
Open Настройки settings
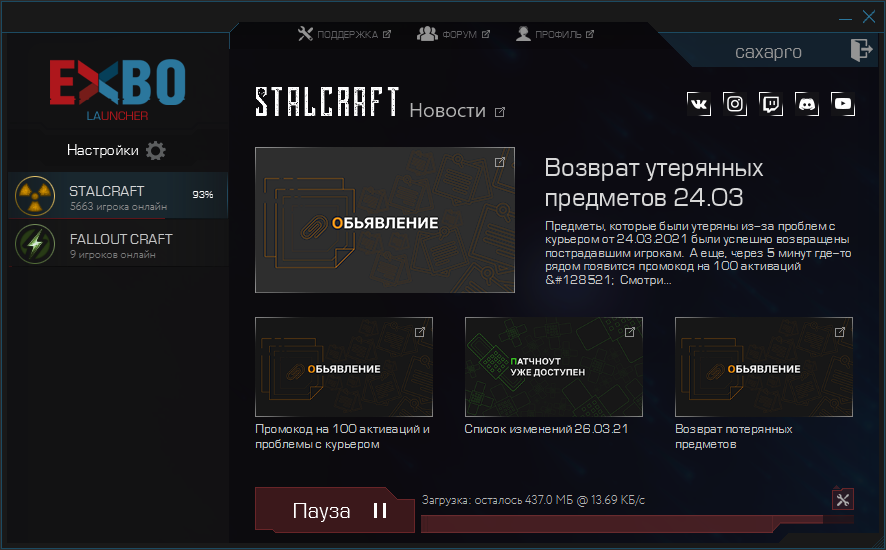116,150
